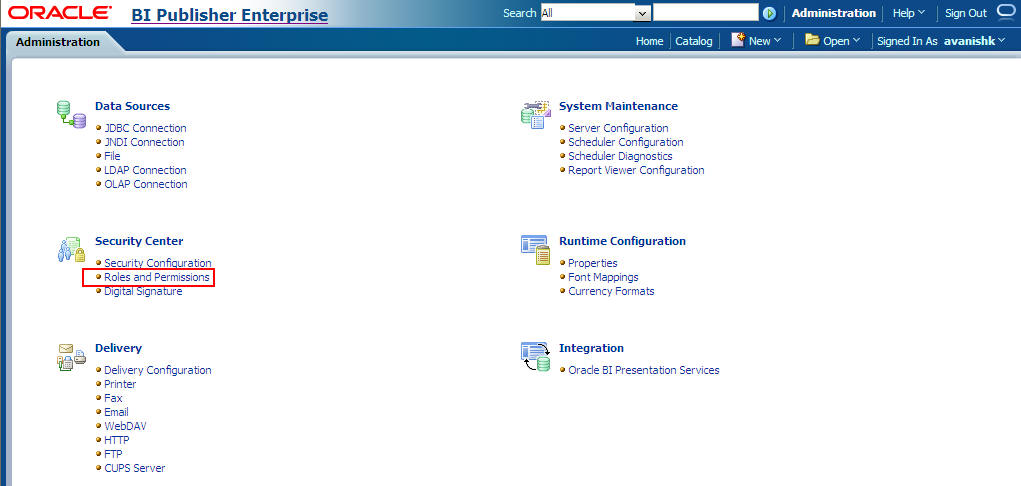Viewport: 1021px width, 486px height.
Task: Open FTP delivery settings
Action: pos(113,454)
